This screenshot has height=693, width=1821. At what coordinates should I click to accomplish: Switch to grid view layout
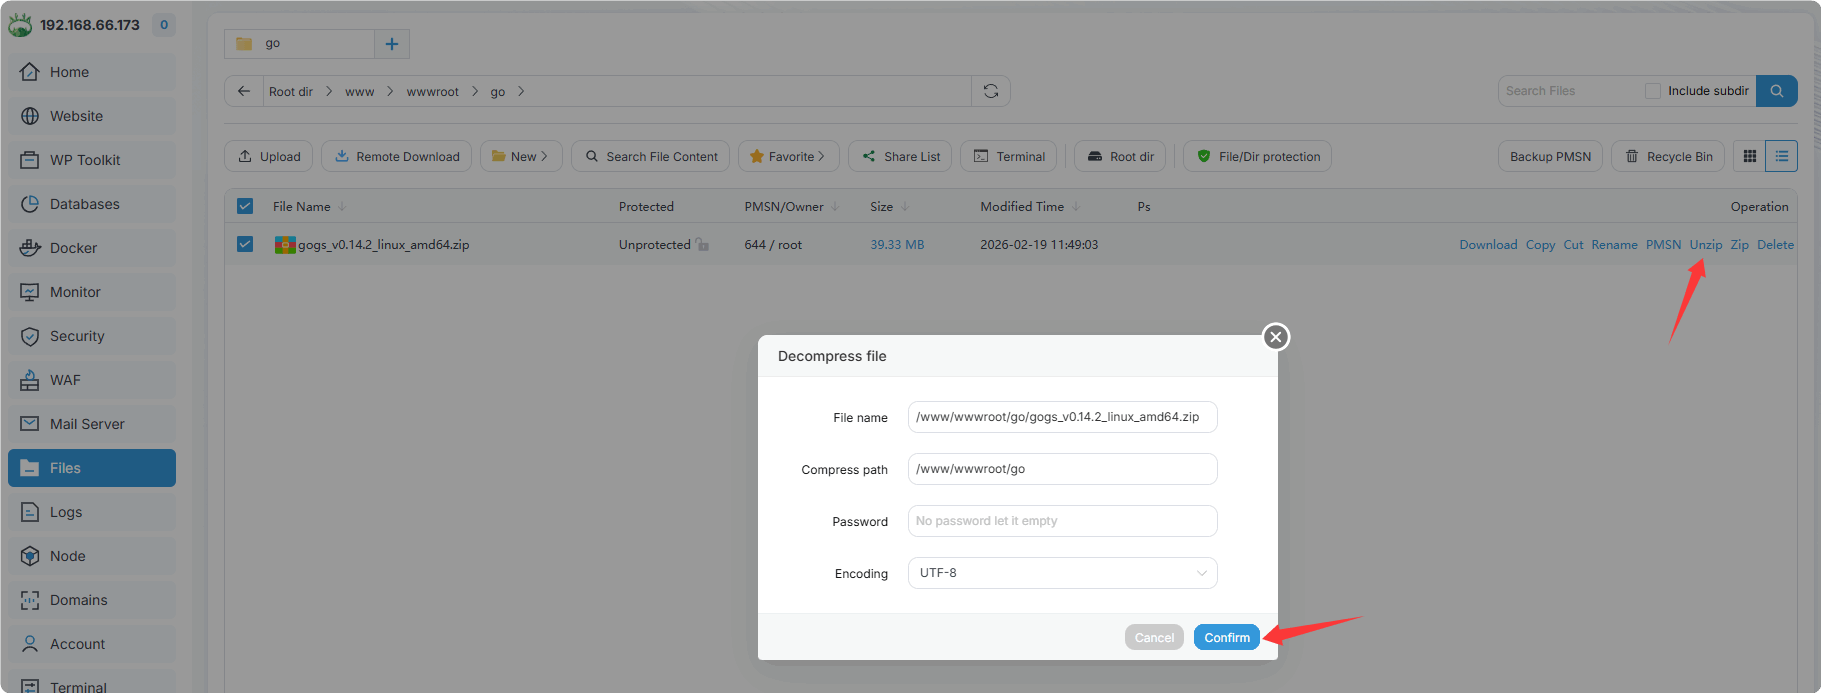1749,156
